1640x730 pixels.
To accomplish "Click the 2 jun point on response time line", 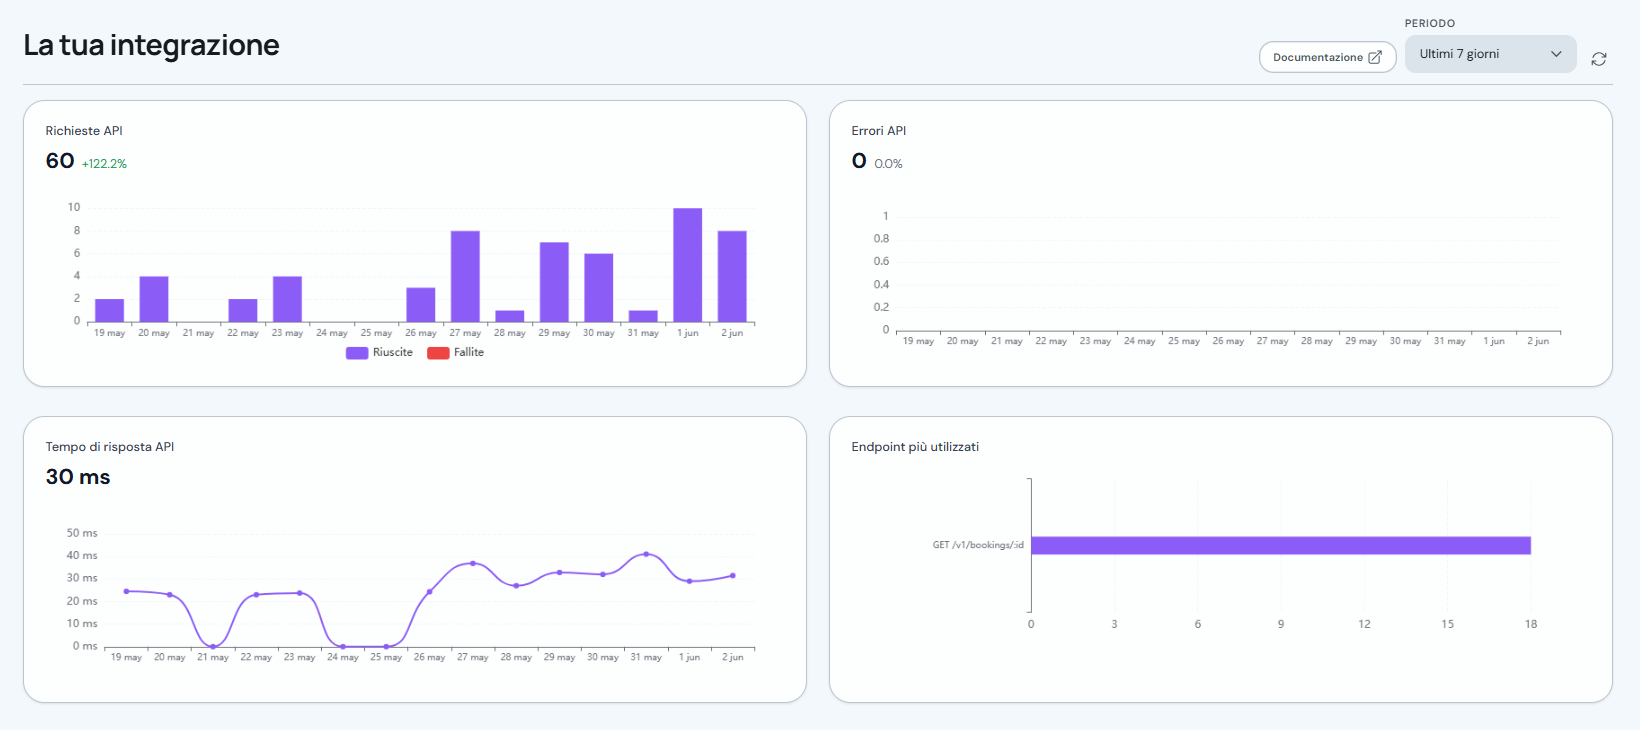I will [733, 575].
